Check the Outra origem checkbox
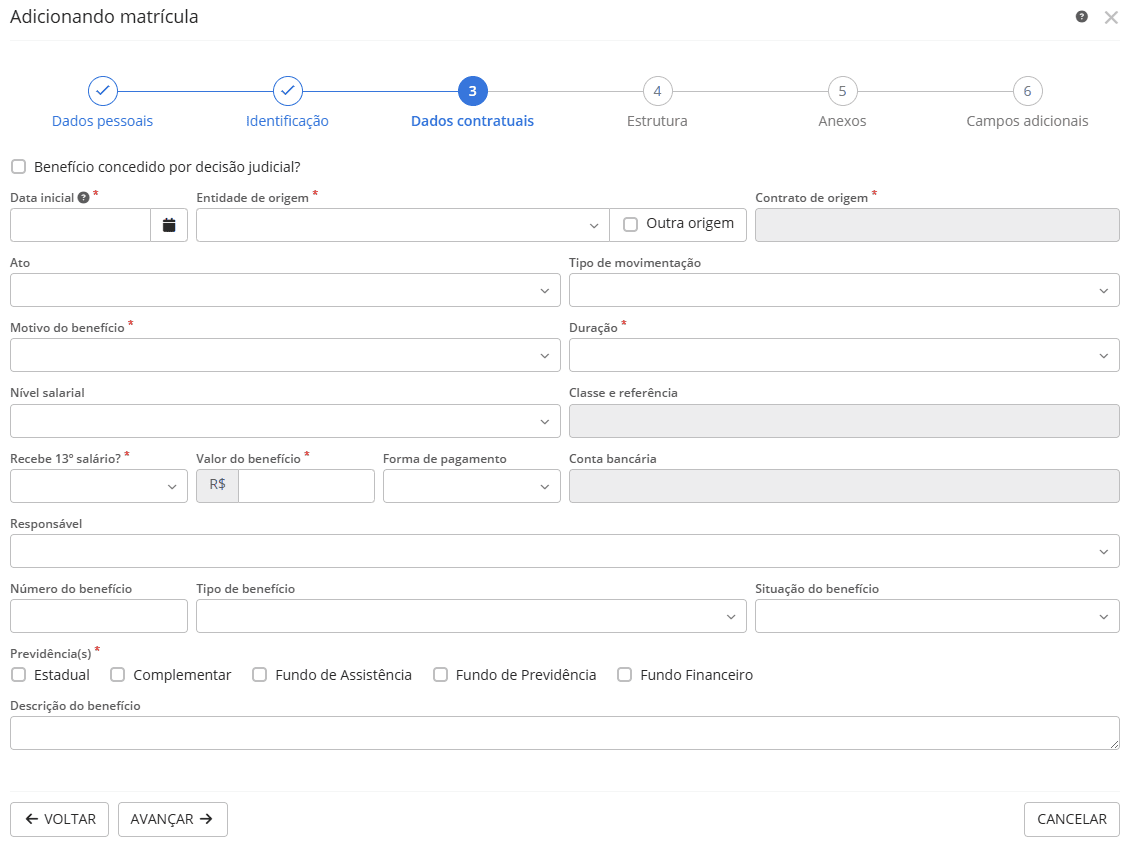Viewport: 1132px width, 842px height. click(630, 224)
